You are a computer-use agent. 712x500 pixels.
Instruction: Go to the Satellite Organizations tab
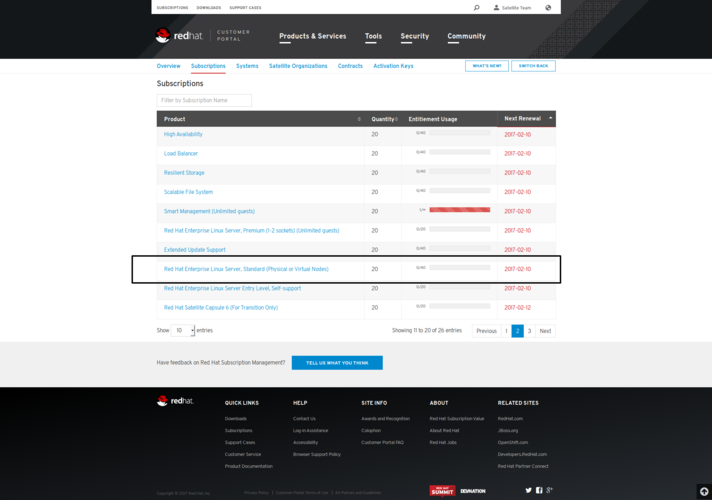click(x=298, y=66)
